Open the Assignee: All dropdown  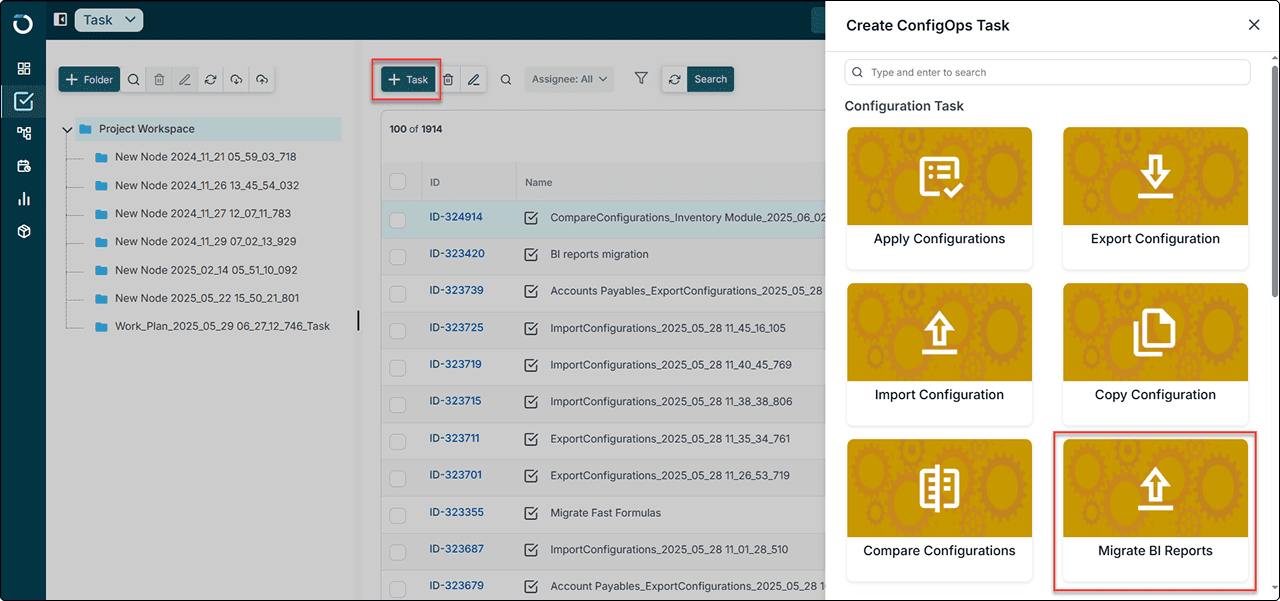coord(569,80)
